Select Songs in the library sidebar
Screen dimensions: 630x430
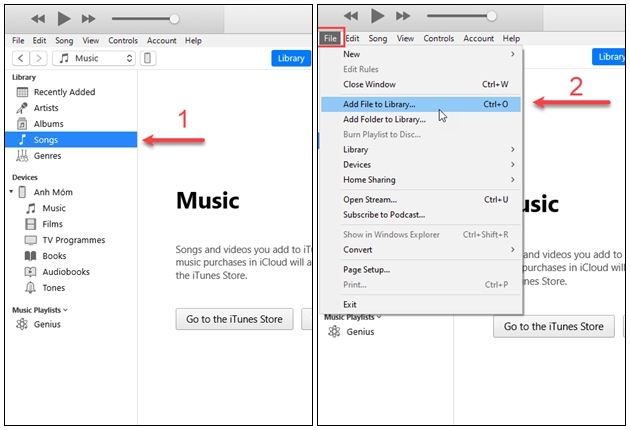pos(71,139)
